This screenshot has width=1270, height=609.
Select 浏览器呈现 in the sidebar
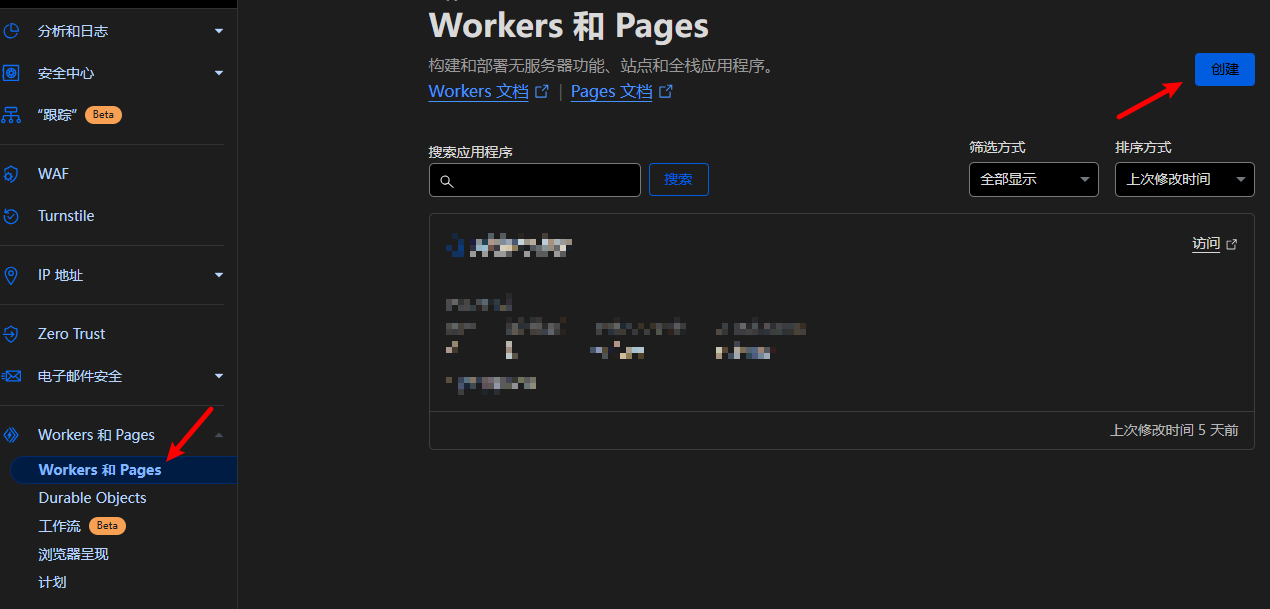tap(73, 554)
